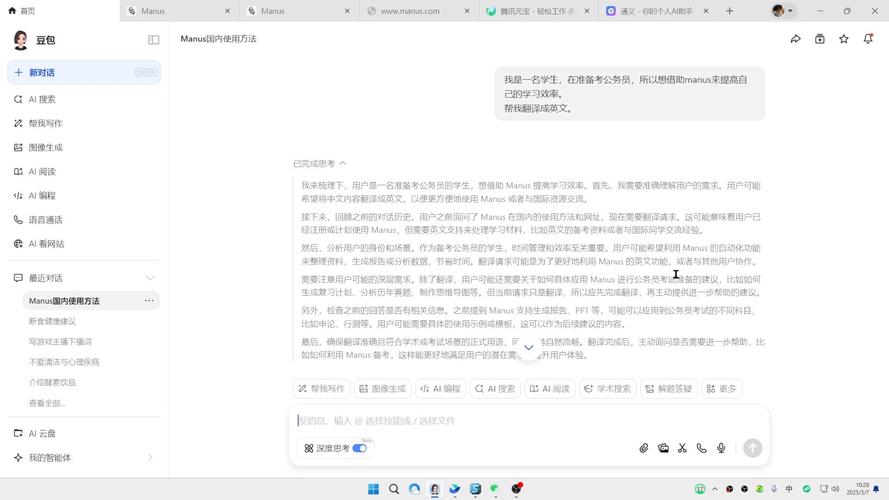Image resolution: width=889 pixels, height=500 pixels.
Task: Open a new tab with plus icon
Action: [730, 11]
